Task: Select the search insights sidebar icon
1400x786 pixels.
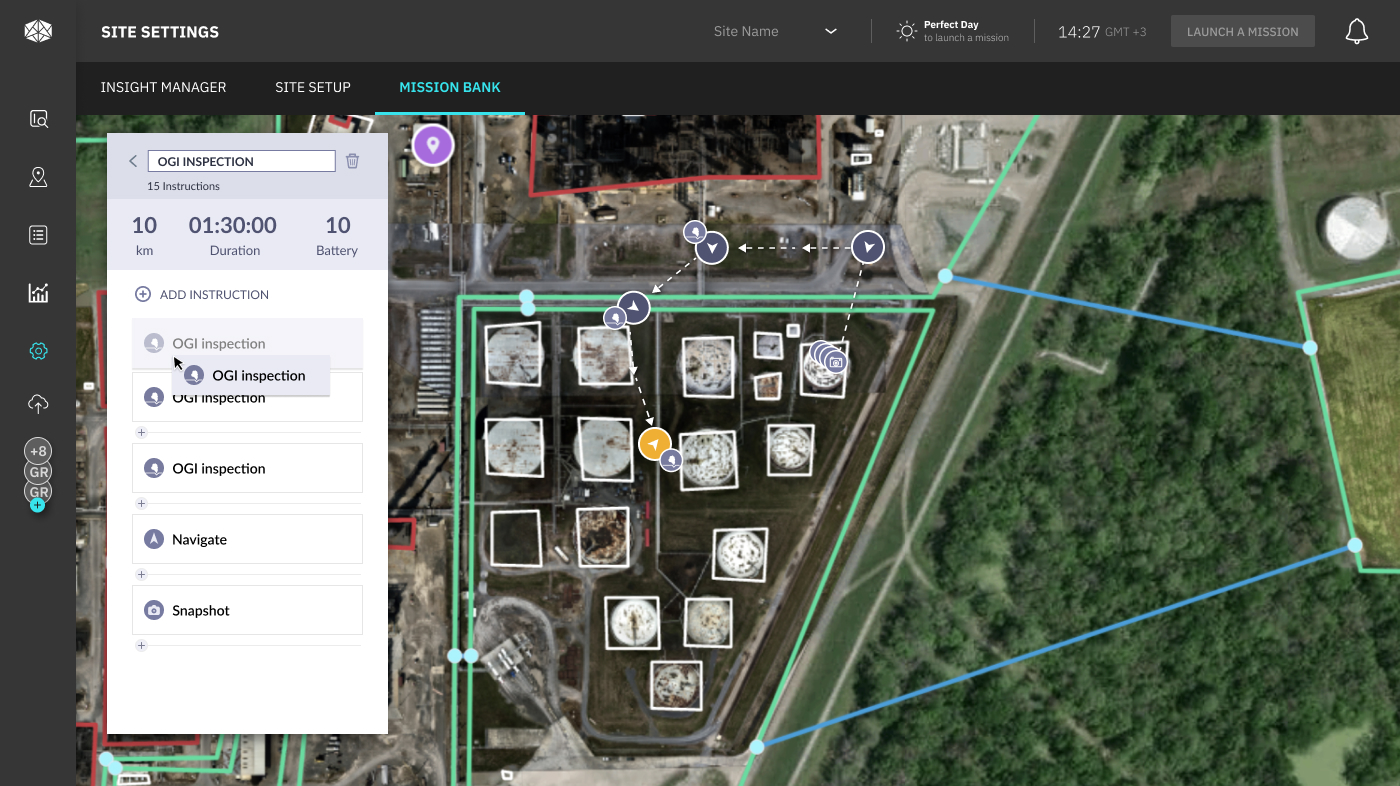Action: point(38,120)
